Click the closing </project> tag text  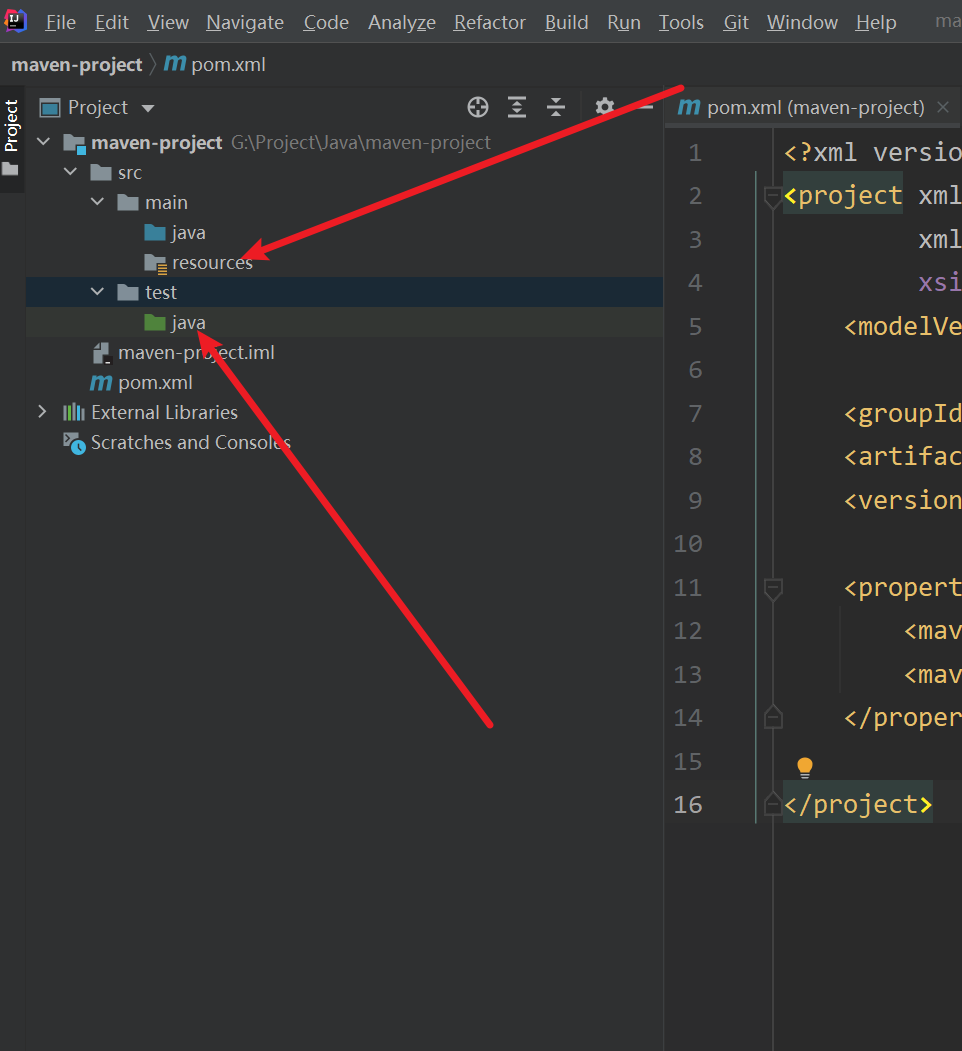[x=857, y=804]
